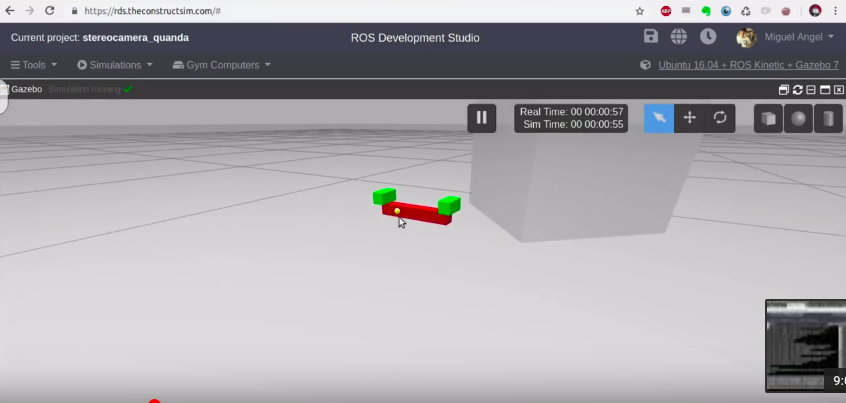Detach the Gazebo window panel

tap(784, 90)
